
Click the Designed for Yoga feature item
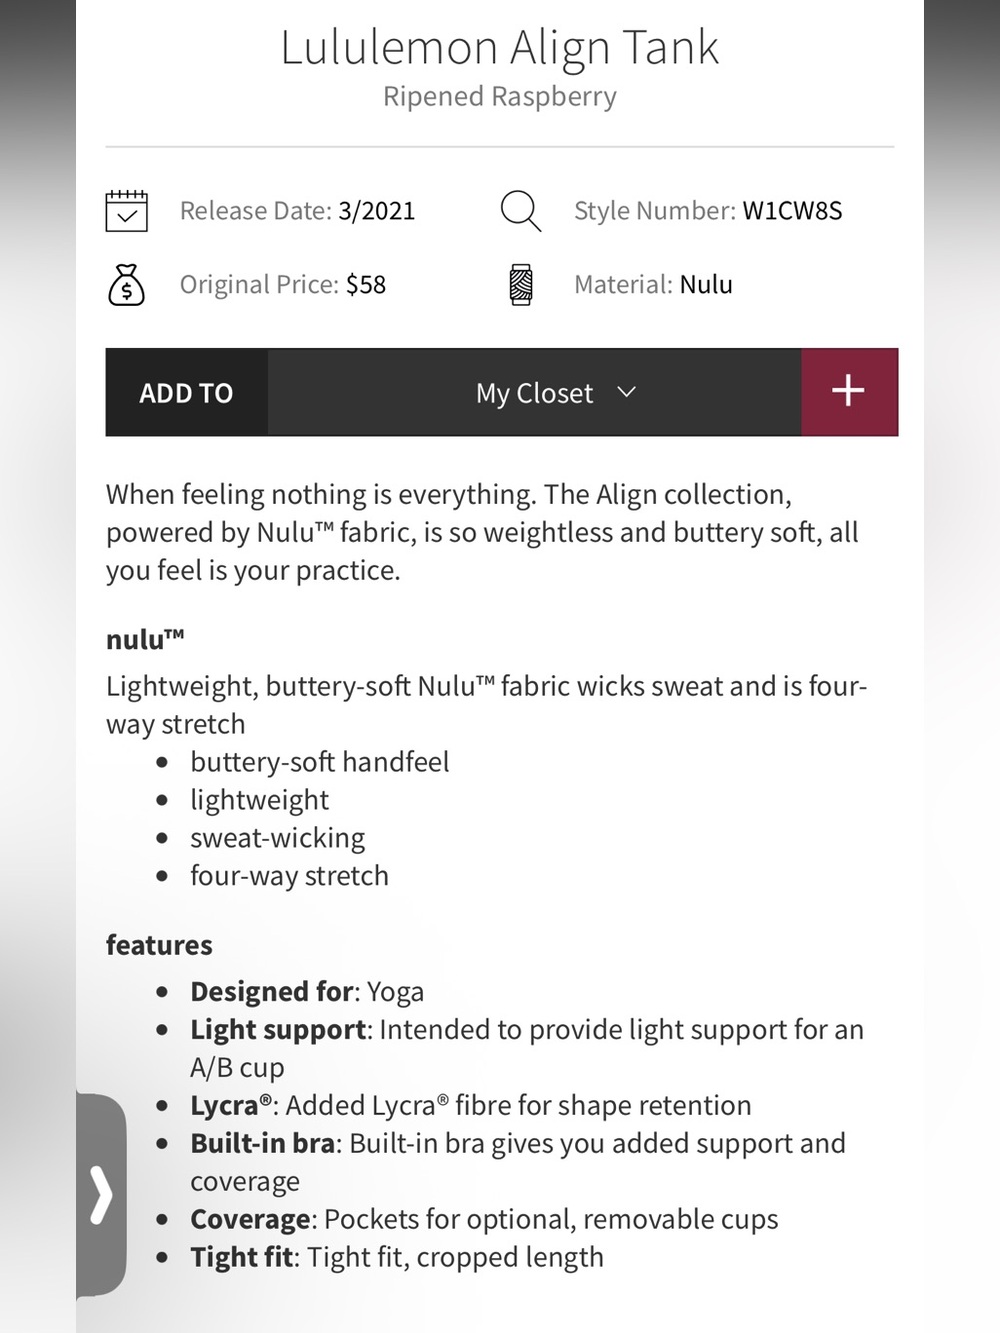click(x=307, y=992)
